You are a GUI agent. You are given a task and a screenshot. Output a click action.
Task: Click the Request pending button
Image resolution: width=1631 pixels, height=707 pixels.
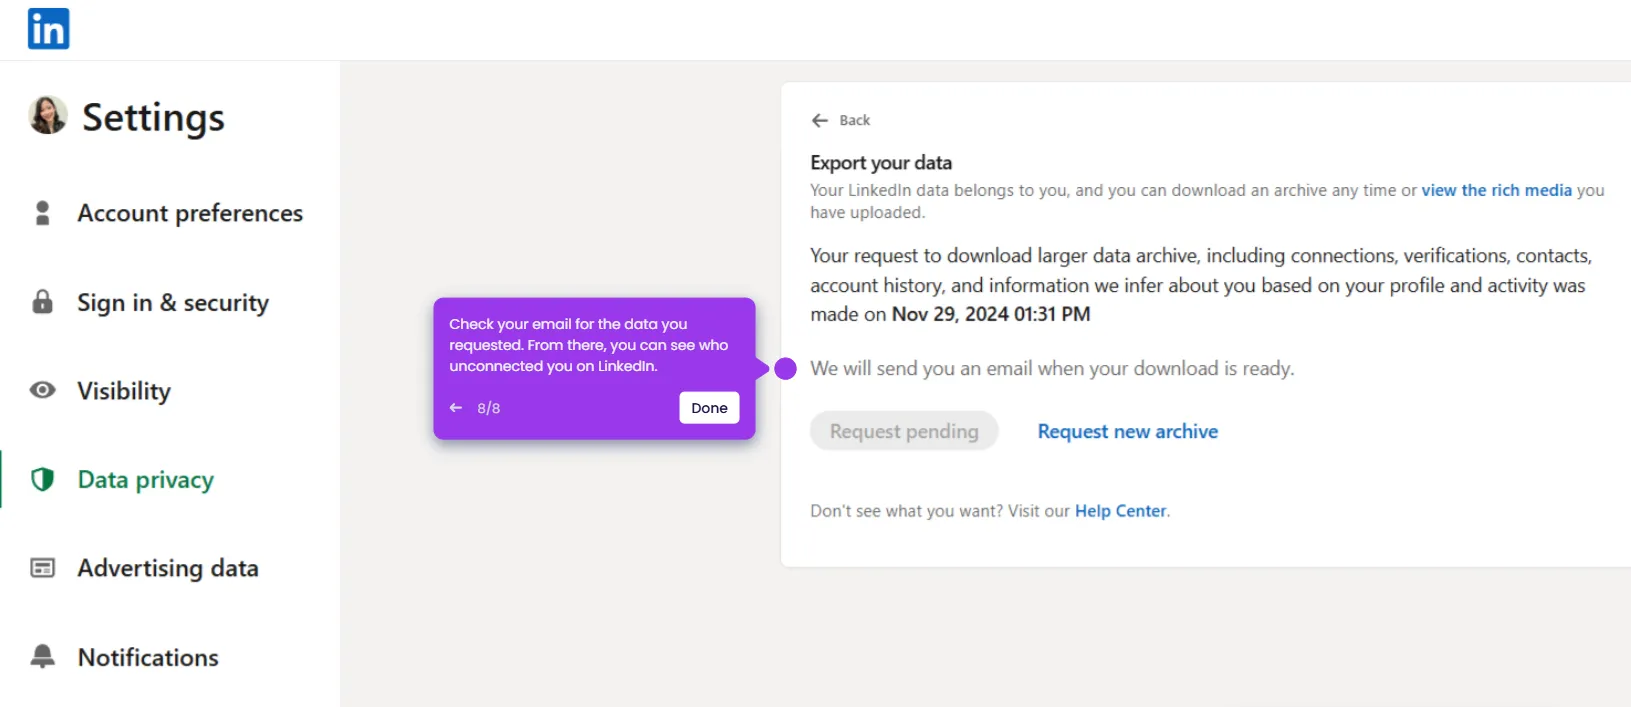coord(904,431)
